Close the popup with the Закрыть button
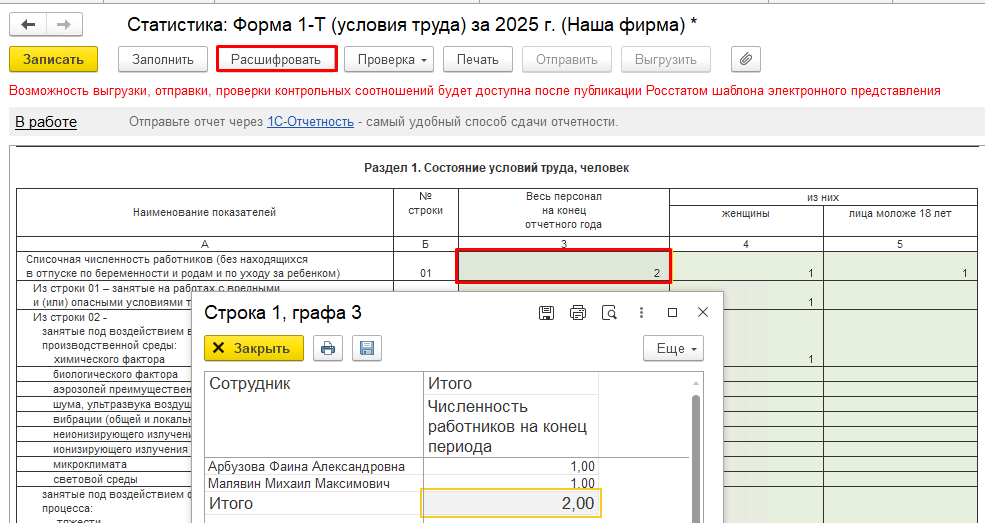Screen dimensions: 985x523 [x=254, y=348]
